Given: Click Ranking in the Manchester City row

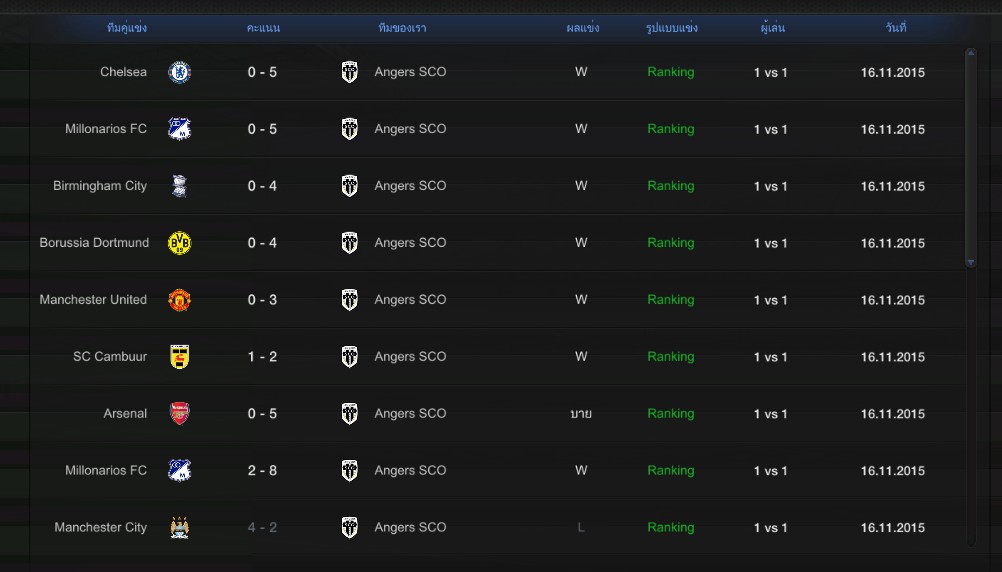Looking at the screenshot, I should pyautogui.click(x=670, y=528).
